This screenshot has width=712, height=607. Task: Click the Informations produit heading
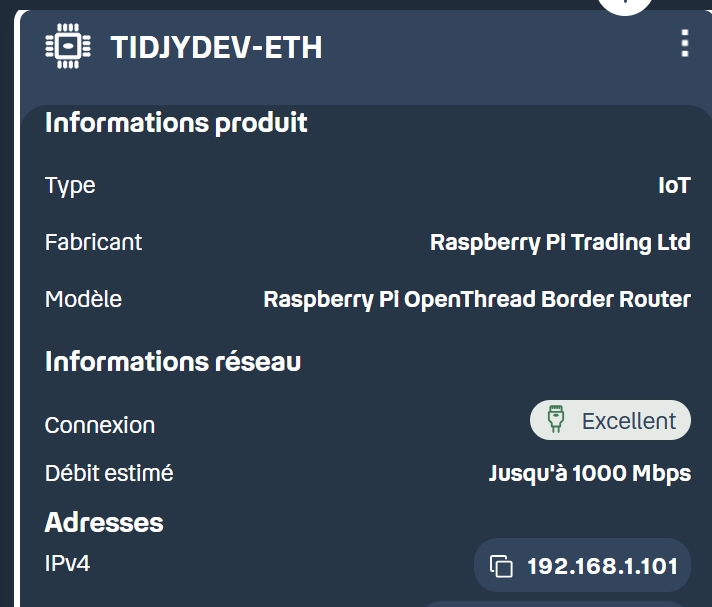coord(176,123)
